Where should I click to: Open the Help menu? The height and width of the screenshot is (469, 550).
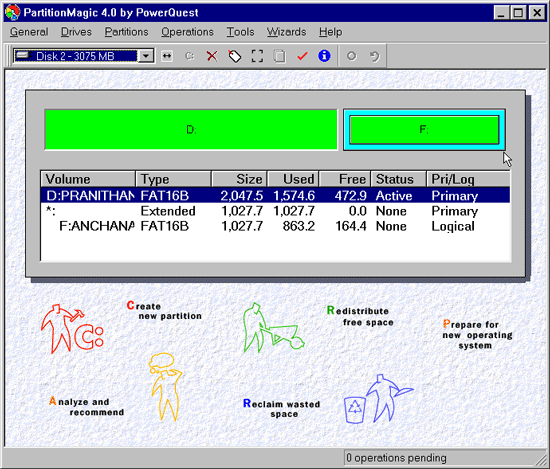click(x=330, y=32)
